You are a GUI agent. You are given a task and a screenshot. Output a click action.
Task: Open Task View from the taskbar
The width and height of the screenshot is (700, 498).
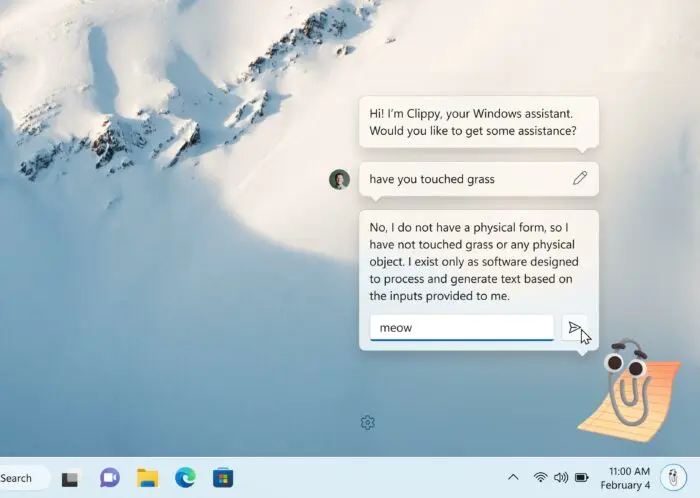point(70,479)
